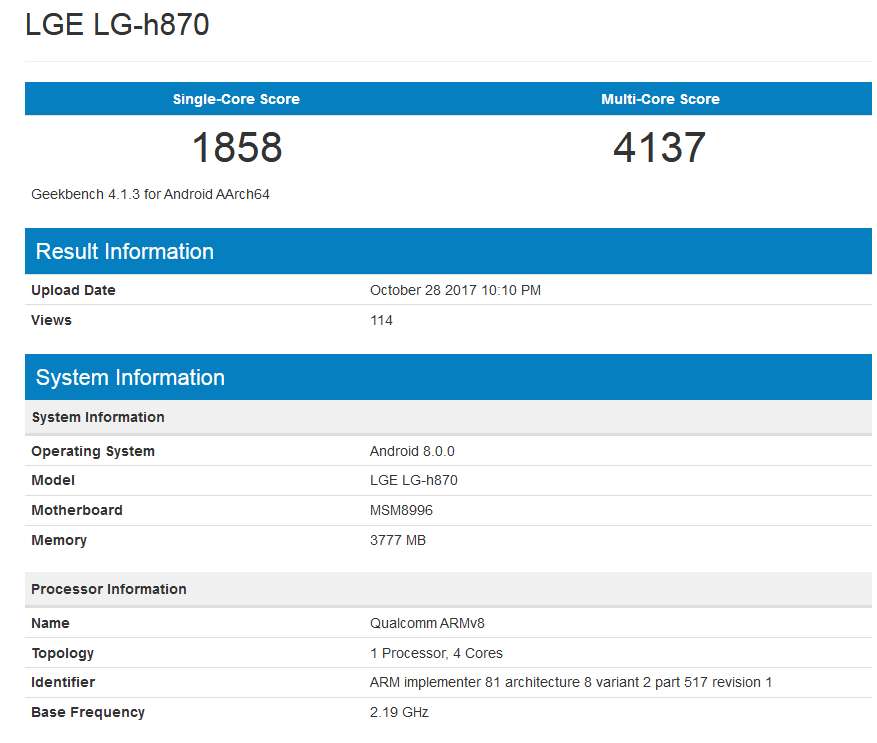877x743 pixels.
Task: Select the Single-Core Score header
Action: [x=236, y=99]
